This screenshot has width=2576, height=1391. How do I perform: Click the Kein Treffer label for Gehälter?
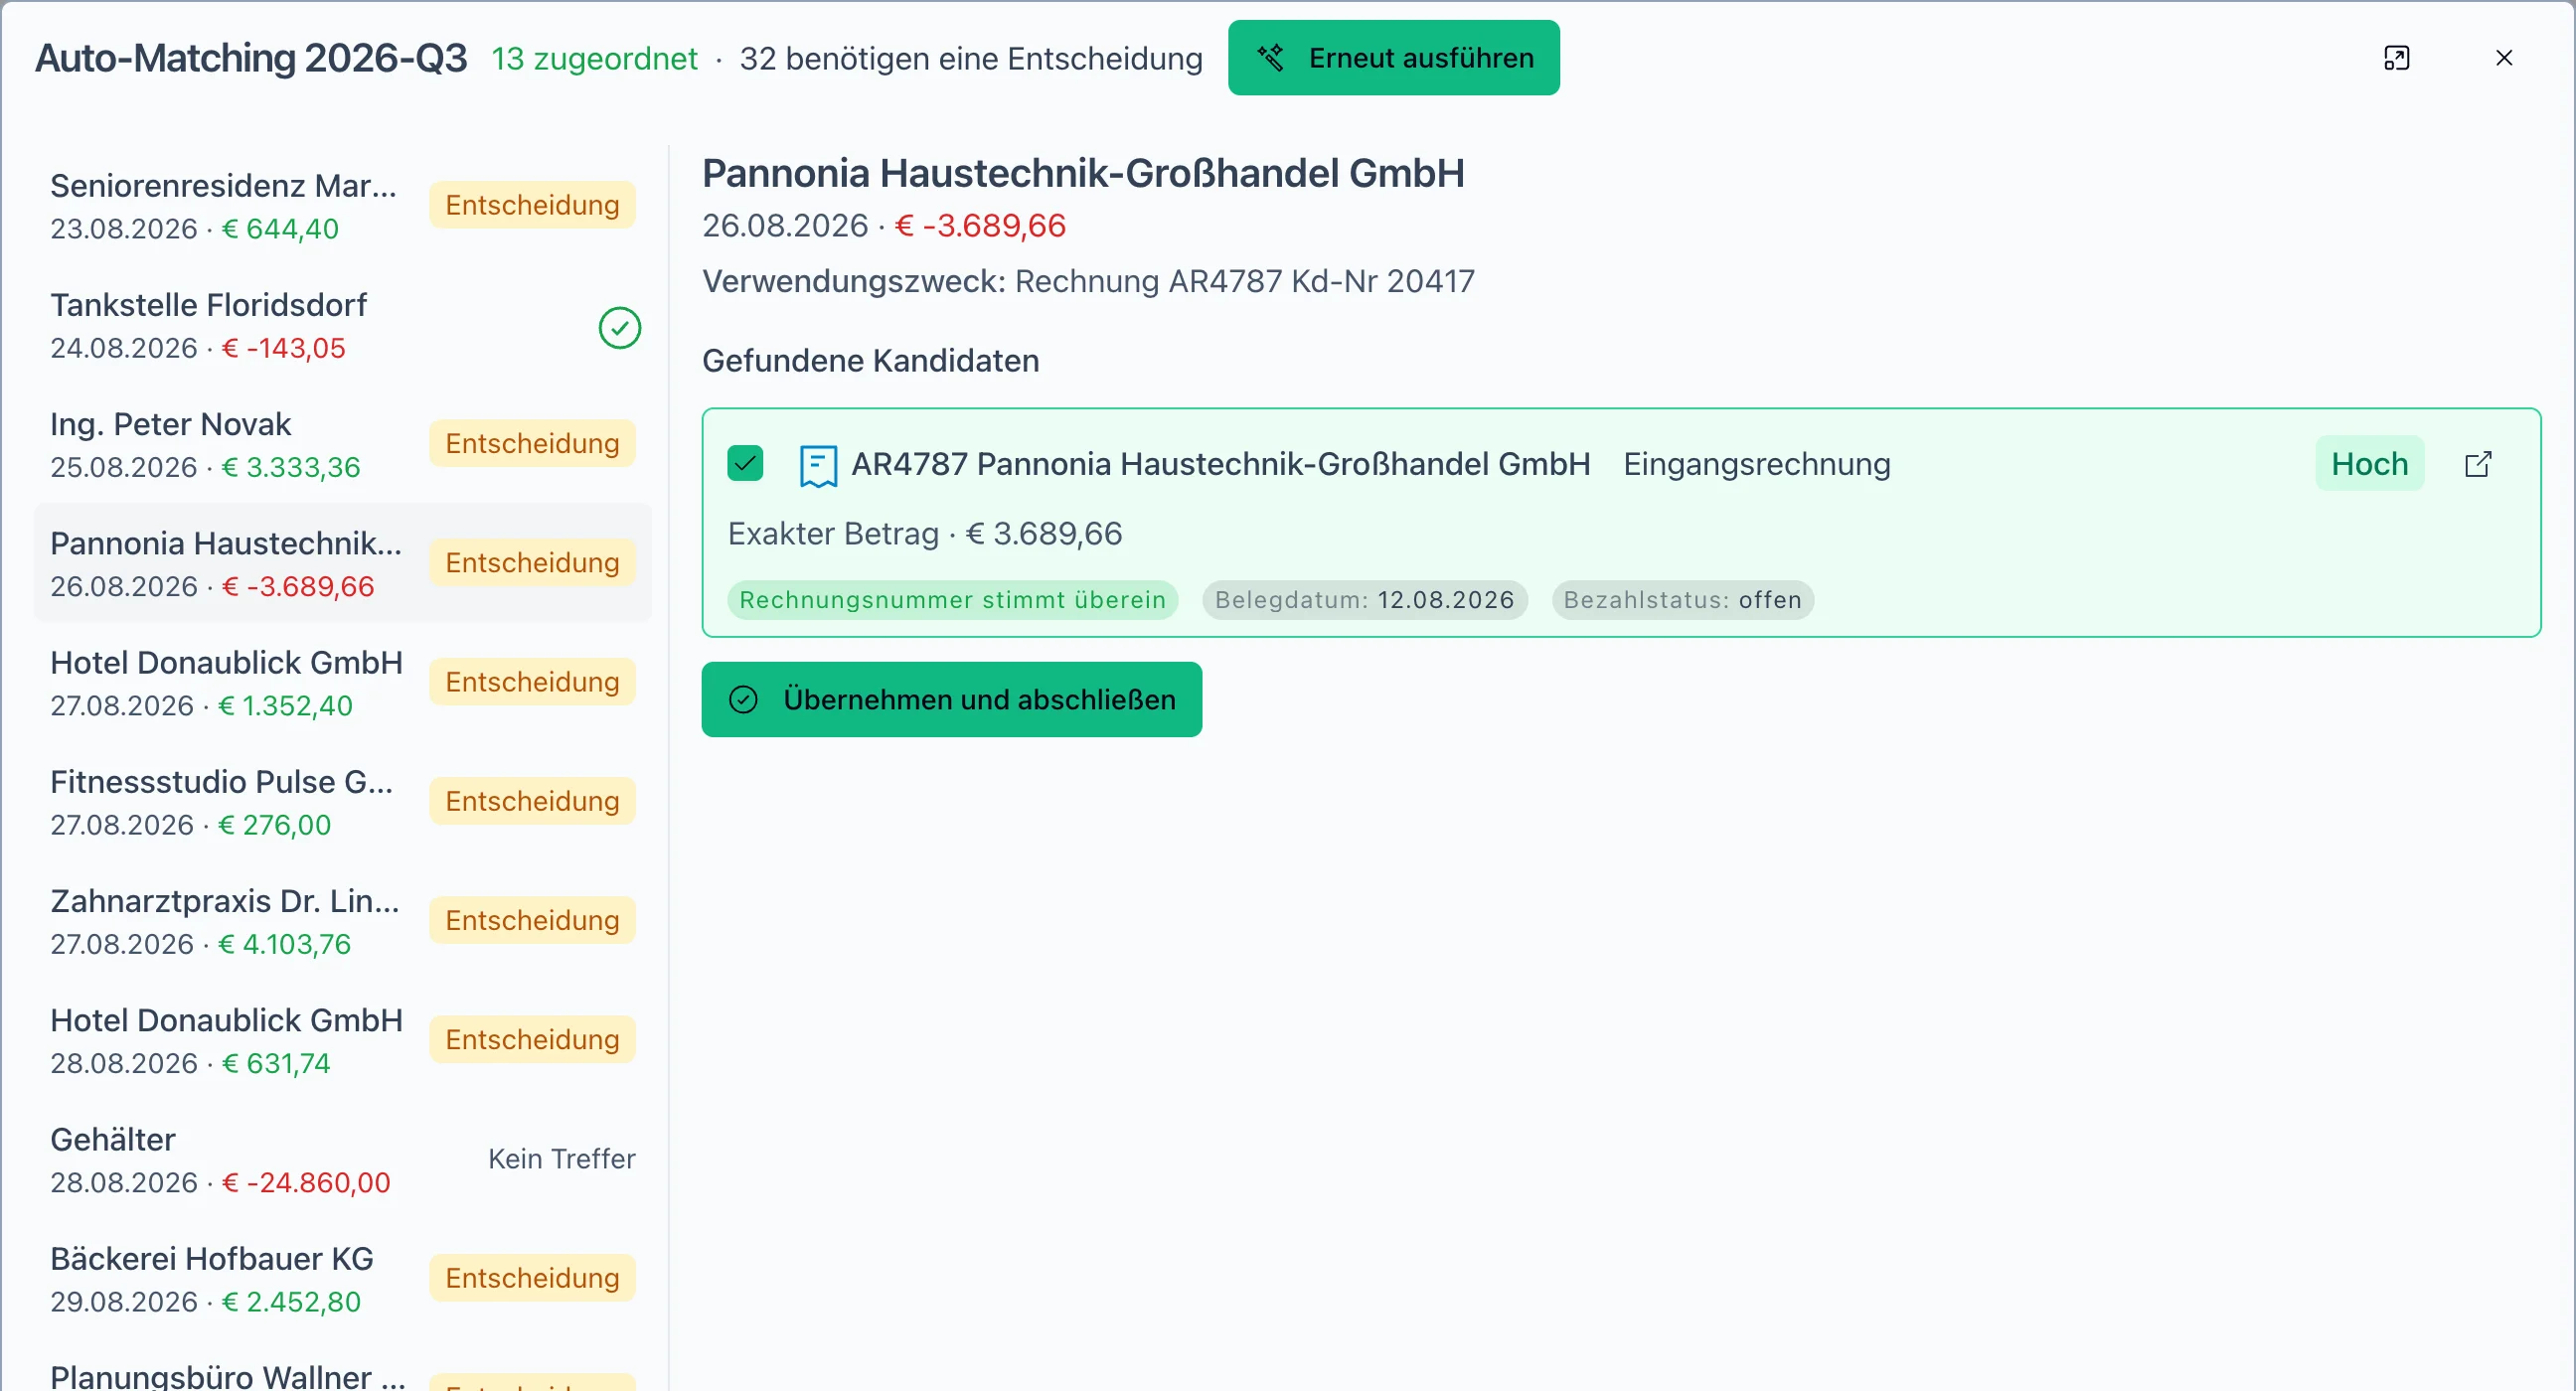coord(561,1159)
